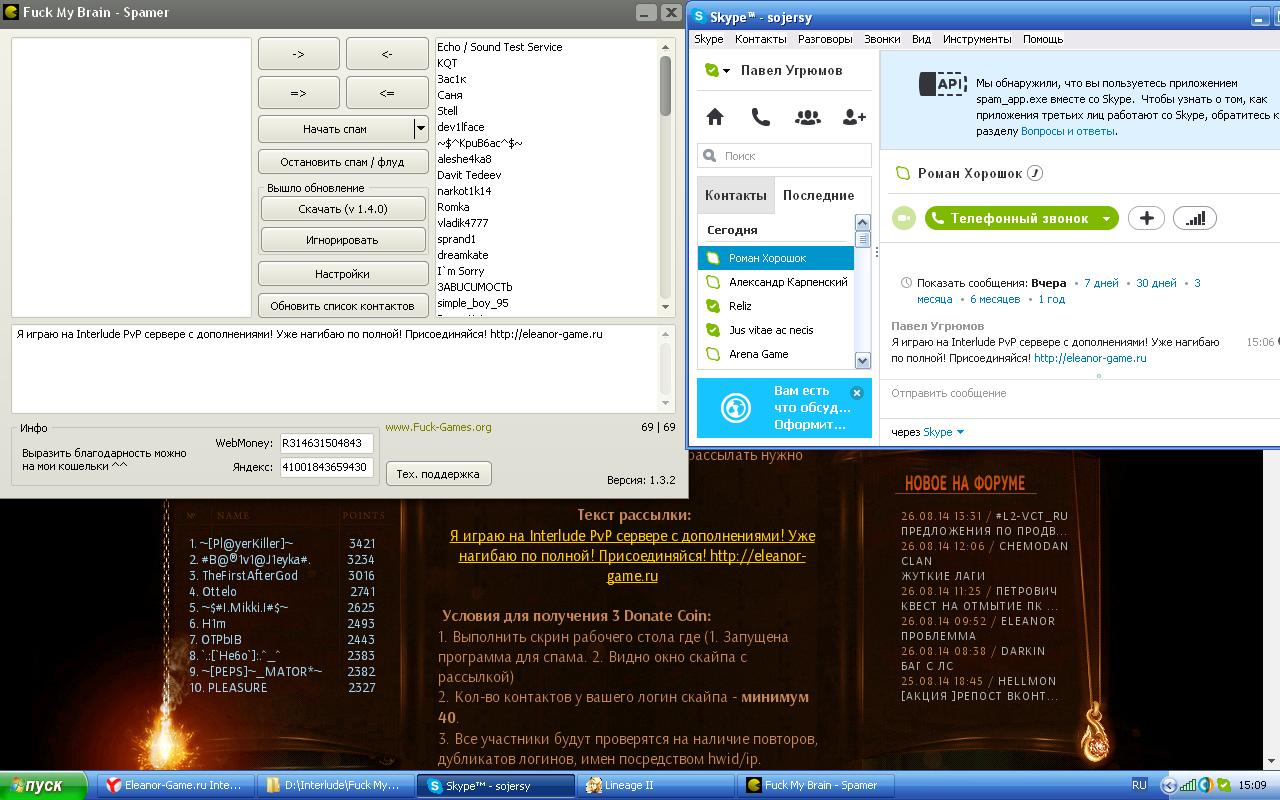This screenshot has height=800, width=1280.
Task: Click the plus button in Skype conversation
Action: click(x=1146, y=218)
